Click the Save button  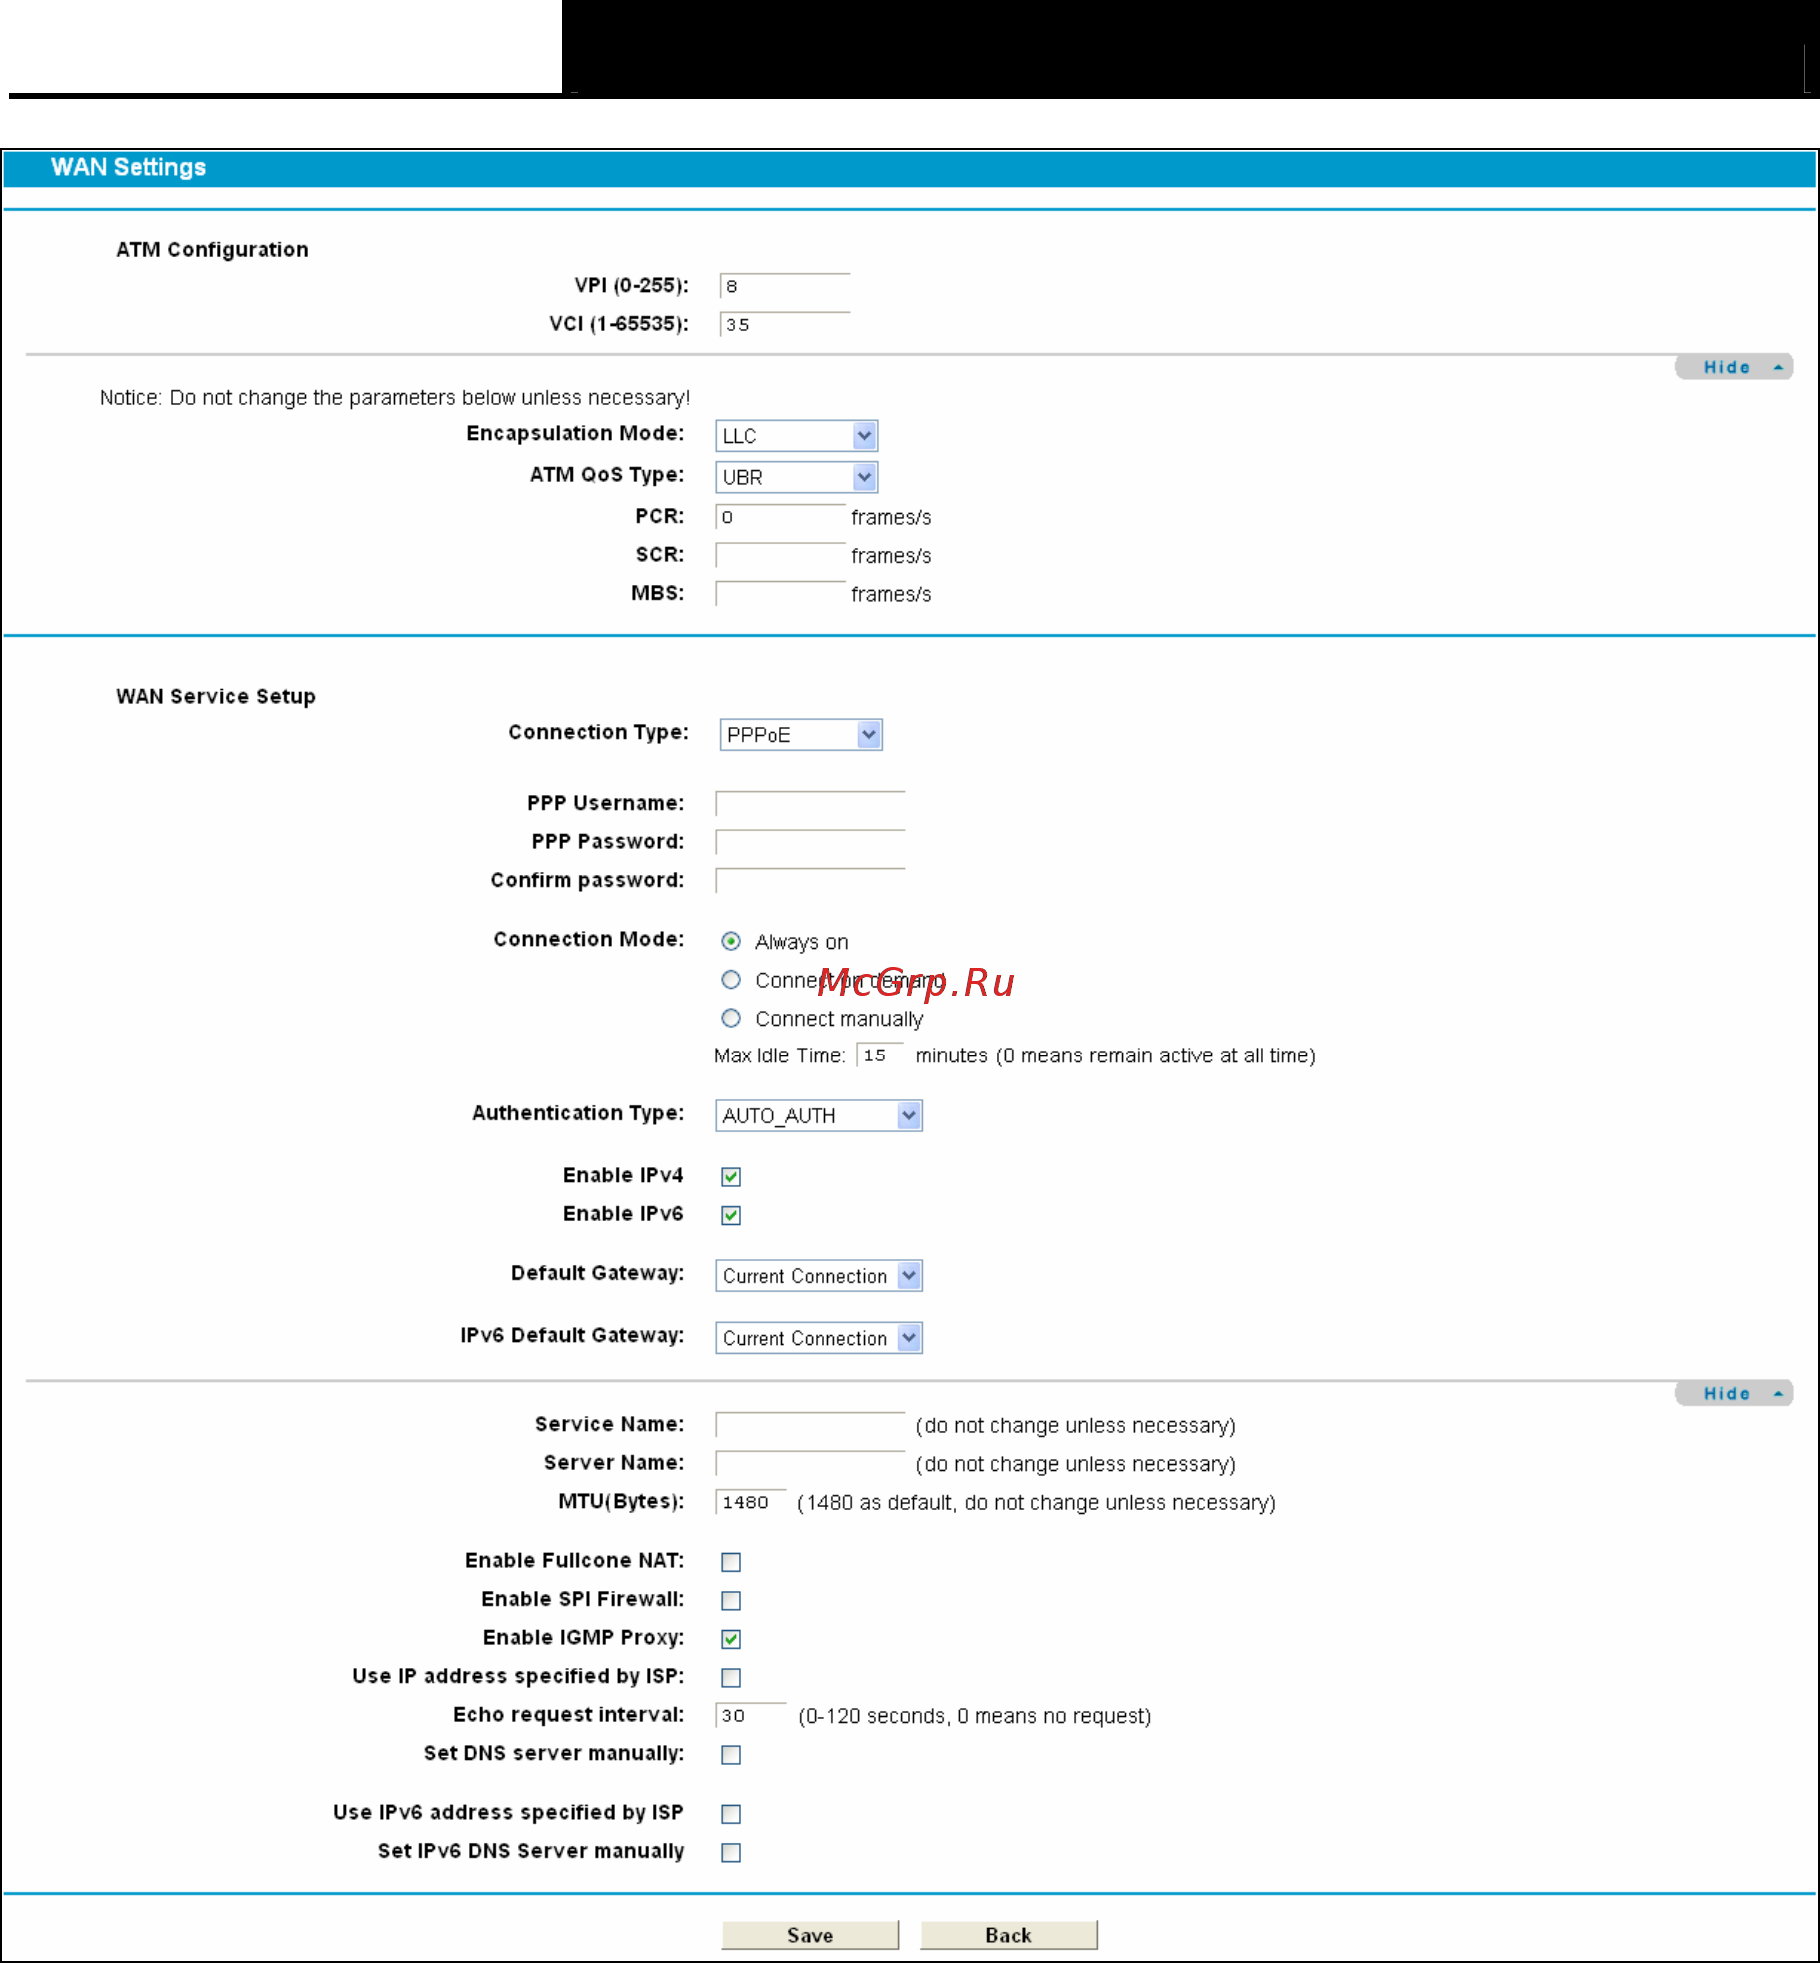(x=810, y=1934)
